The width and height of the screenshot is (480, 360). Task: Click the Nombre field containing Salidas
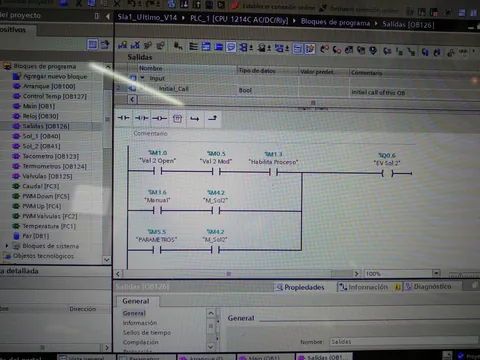pos(404,341)
